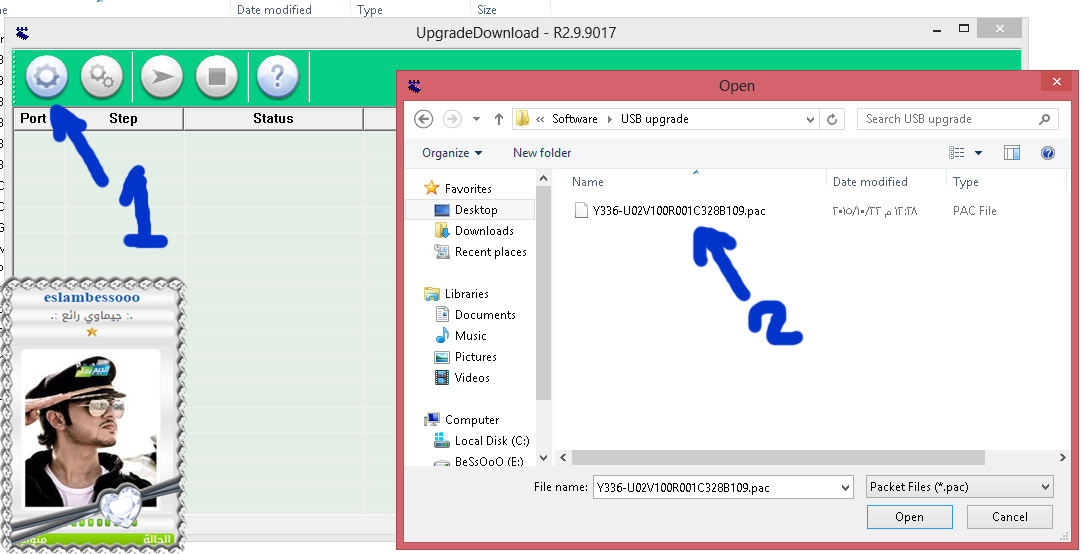Start downloading with the play arrow button
The image size is (1089, 554).
tap(162, 77)
